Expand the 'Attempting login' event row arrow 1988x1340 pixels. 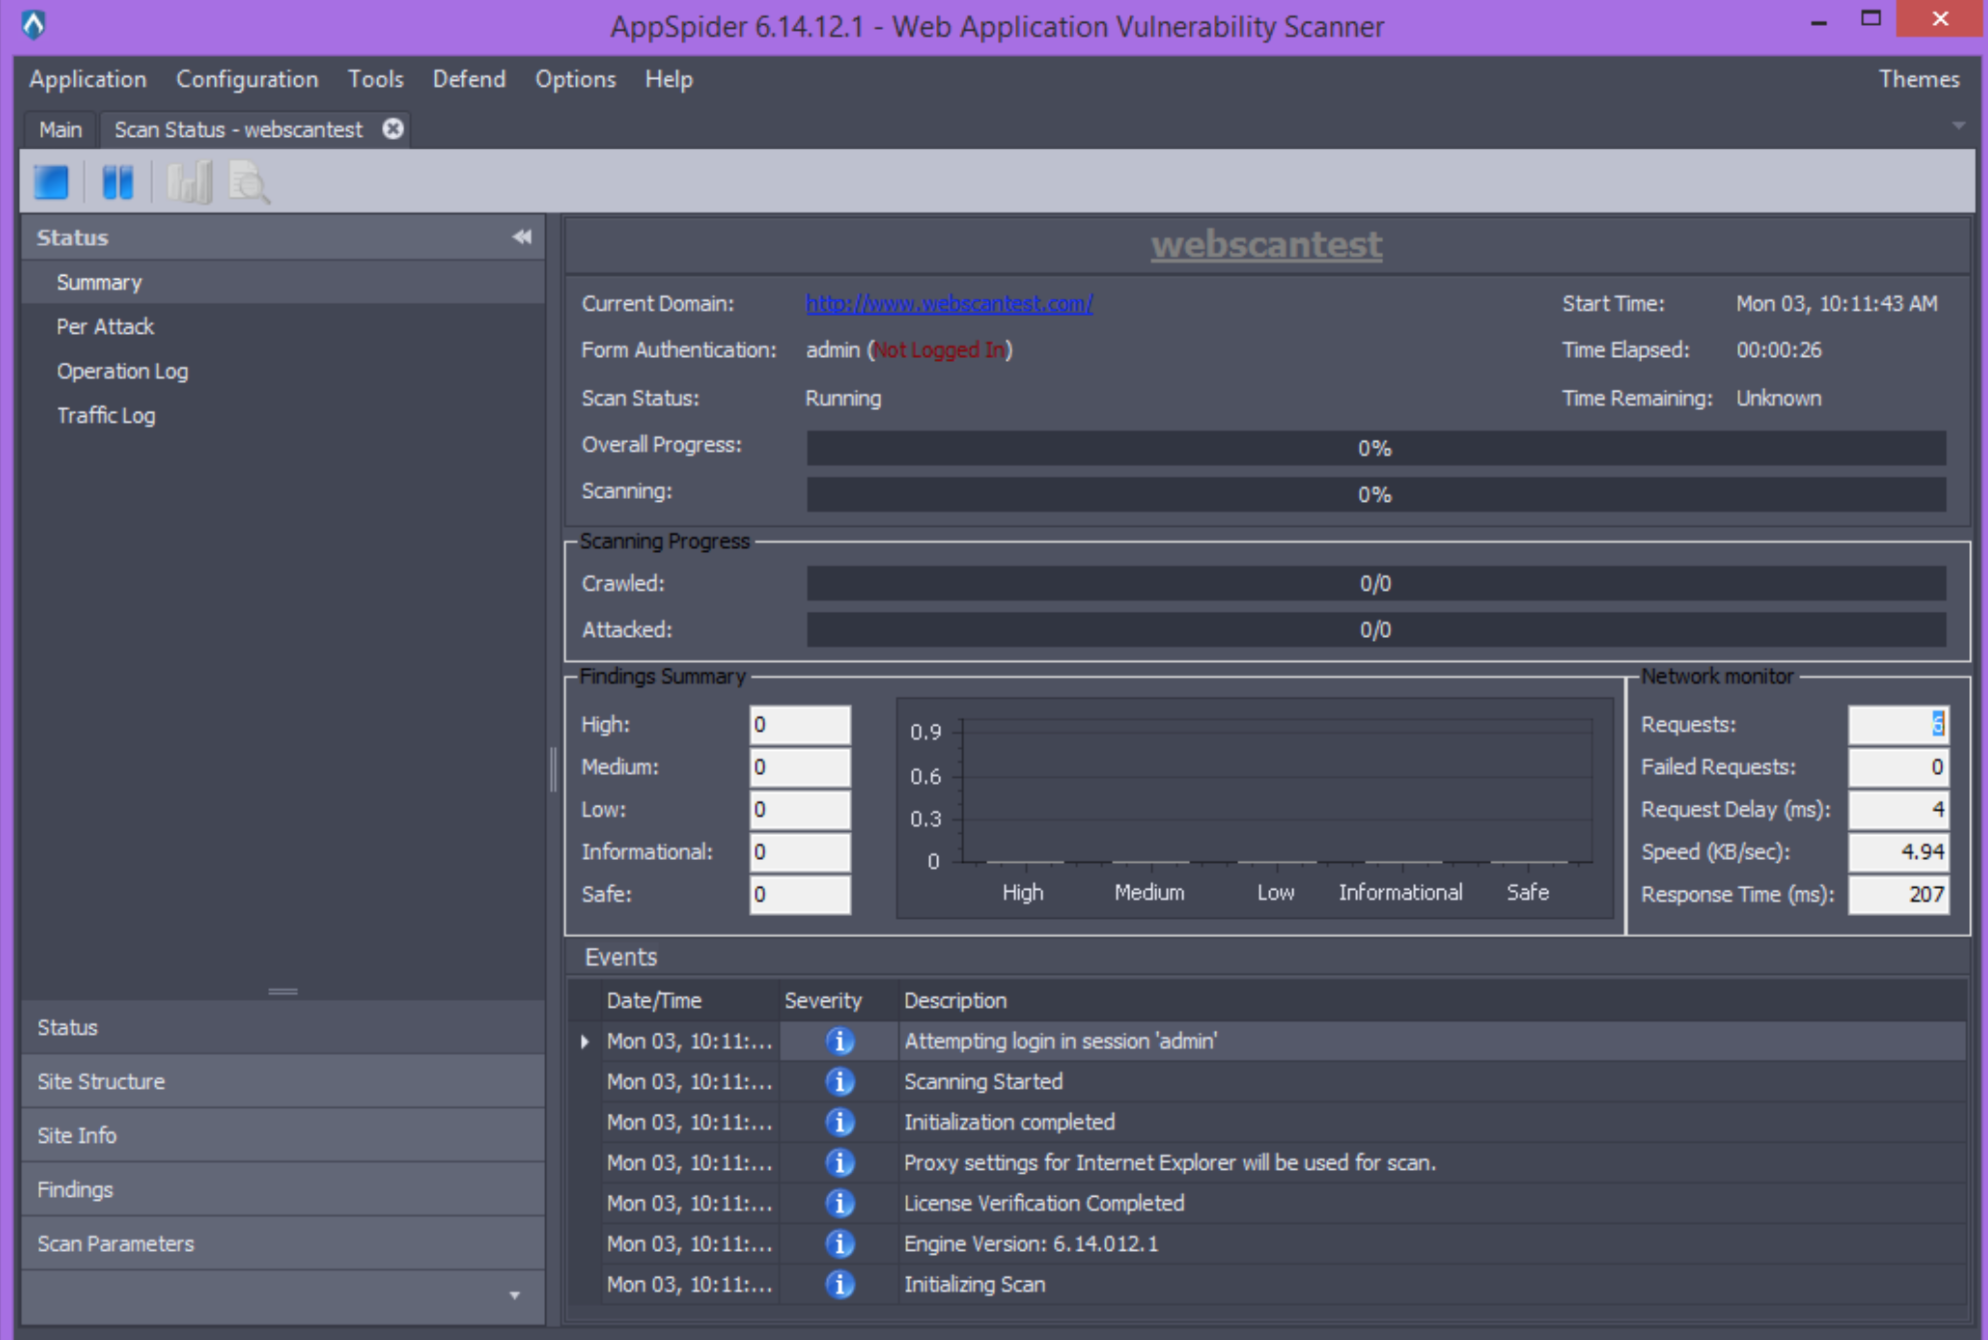pos(585,1041)
